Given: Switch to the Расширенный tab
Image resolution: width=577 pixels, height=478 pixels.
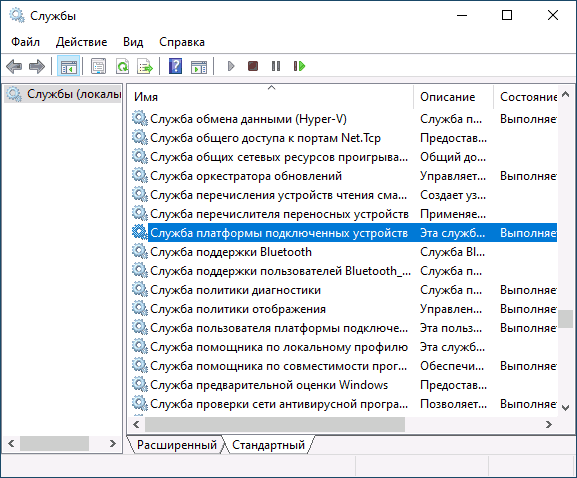Looking at the screenshot, I should (x=176, y=445).
